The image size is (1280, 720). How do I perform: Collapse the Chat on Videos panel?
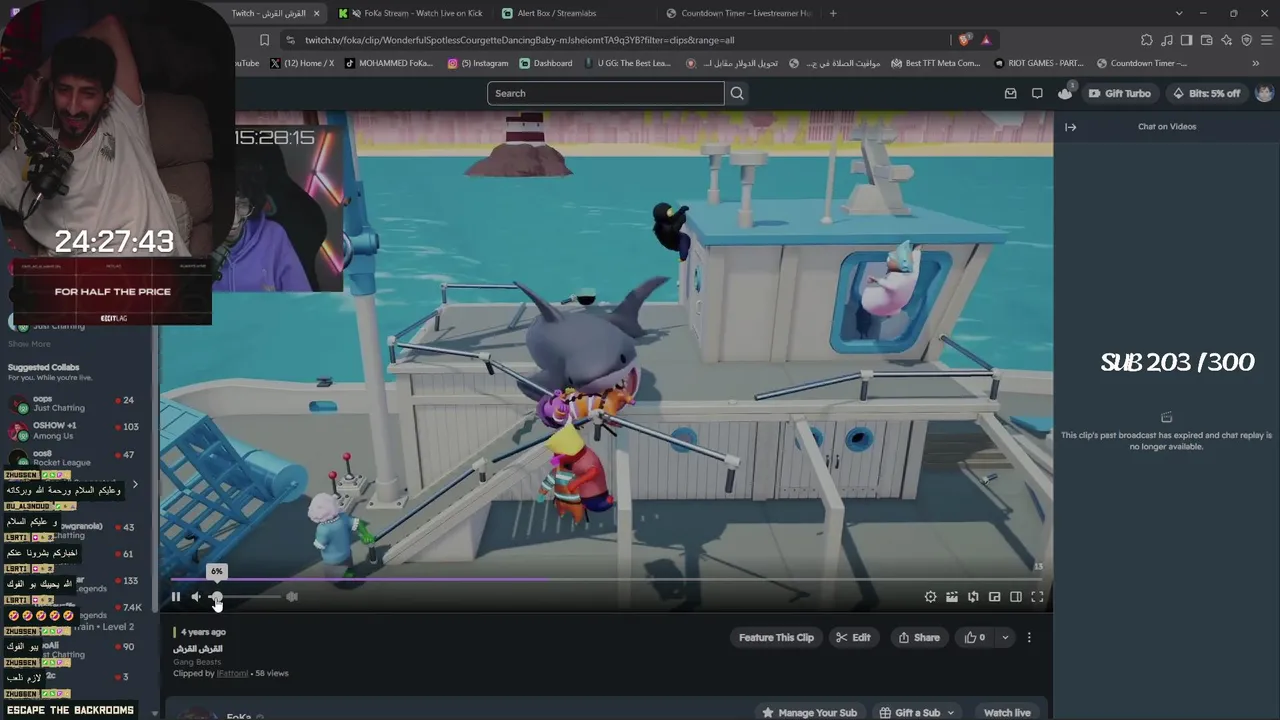1070,127
